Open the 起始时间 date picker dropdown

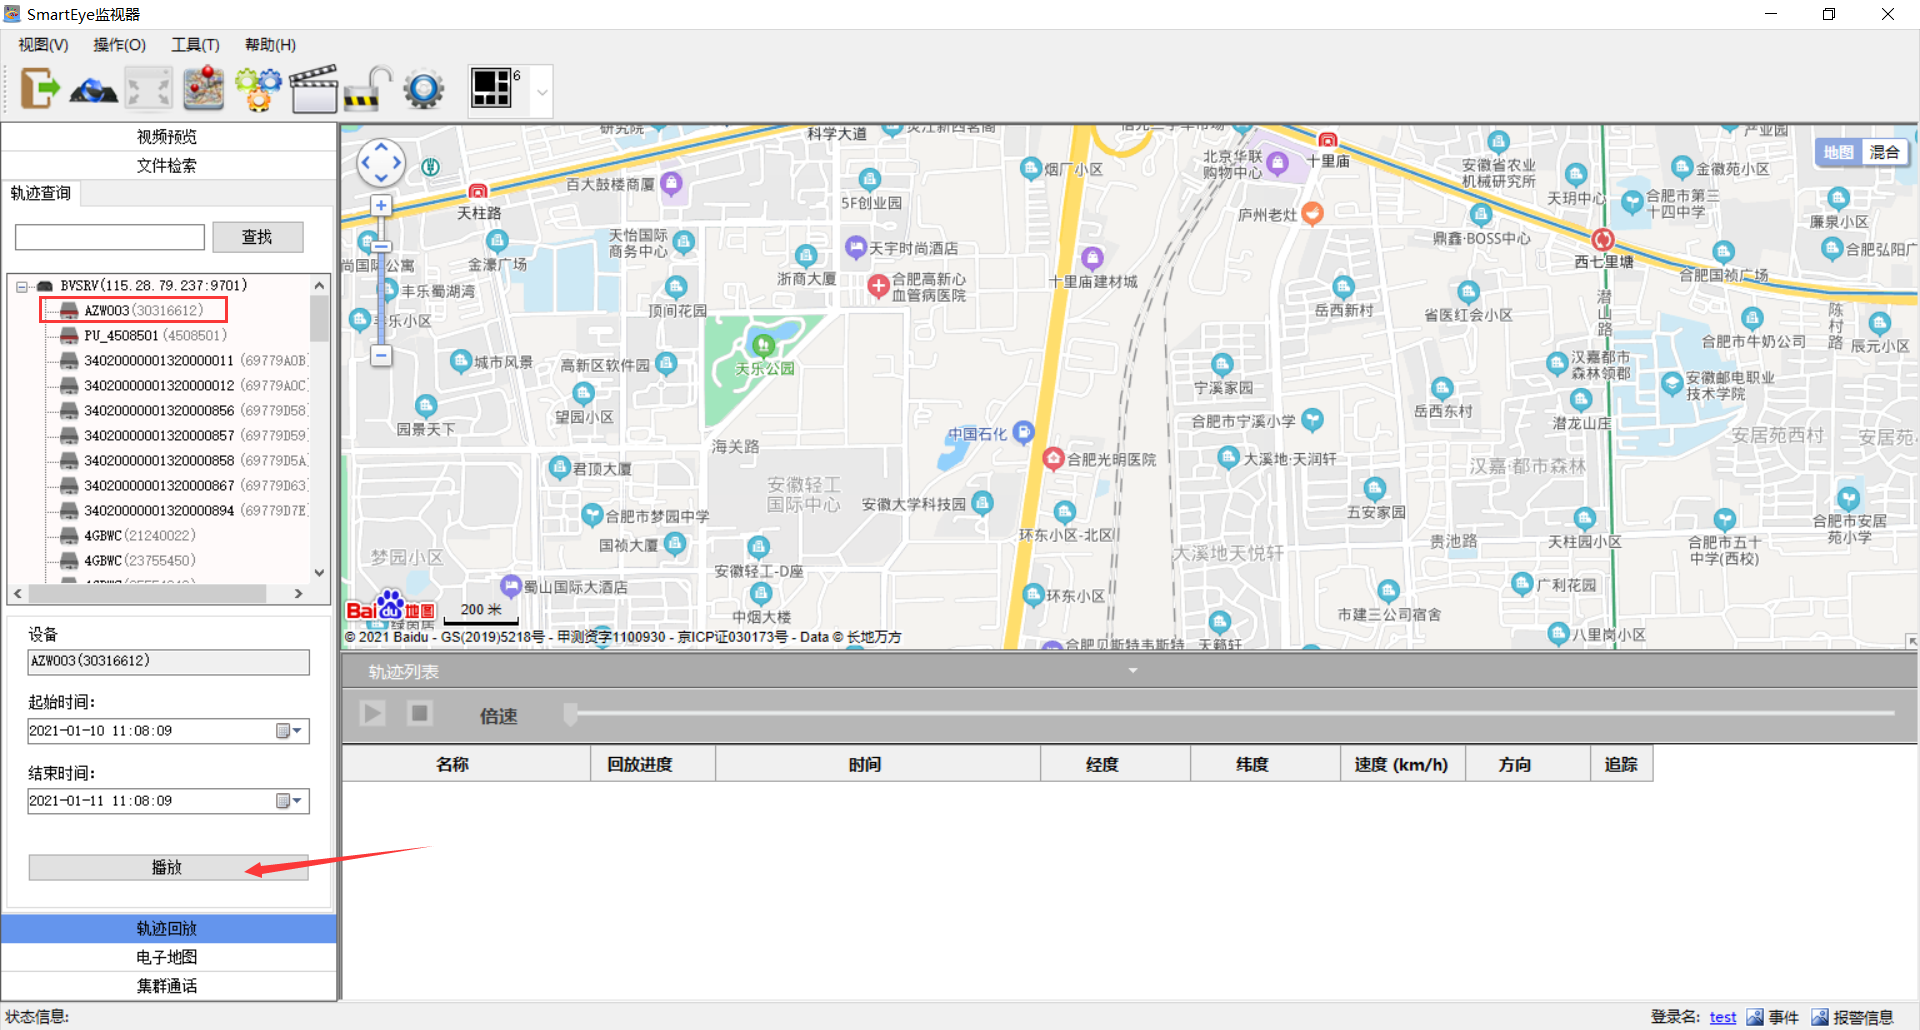coord(290,731)
